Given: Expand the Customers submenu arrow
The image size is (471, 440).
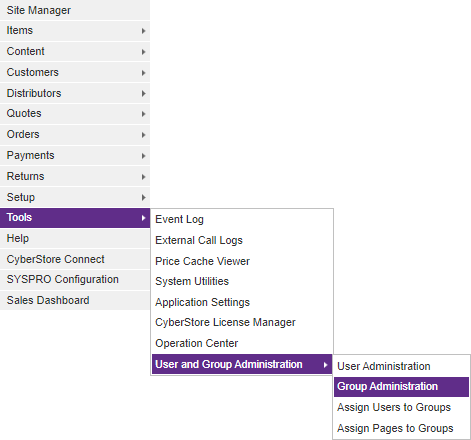Looking at the screenshot, I should 143,73.
